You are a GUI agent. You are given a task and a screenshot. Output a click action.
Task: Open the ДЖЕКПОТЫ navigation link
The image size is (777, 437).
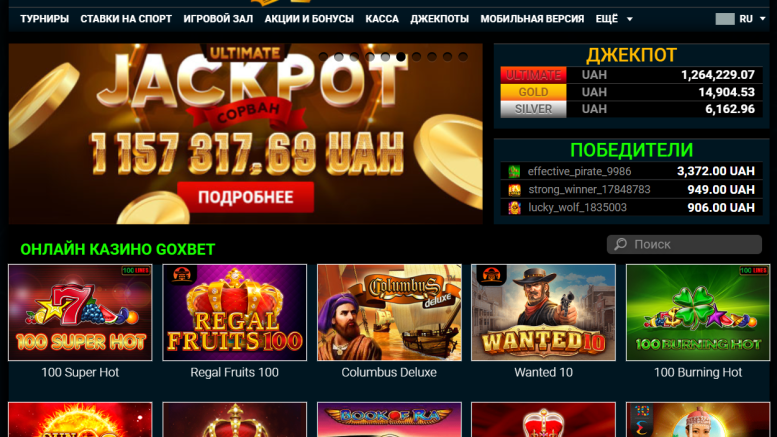(439, 19)
